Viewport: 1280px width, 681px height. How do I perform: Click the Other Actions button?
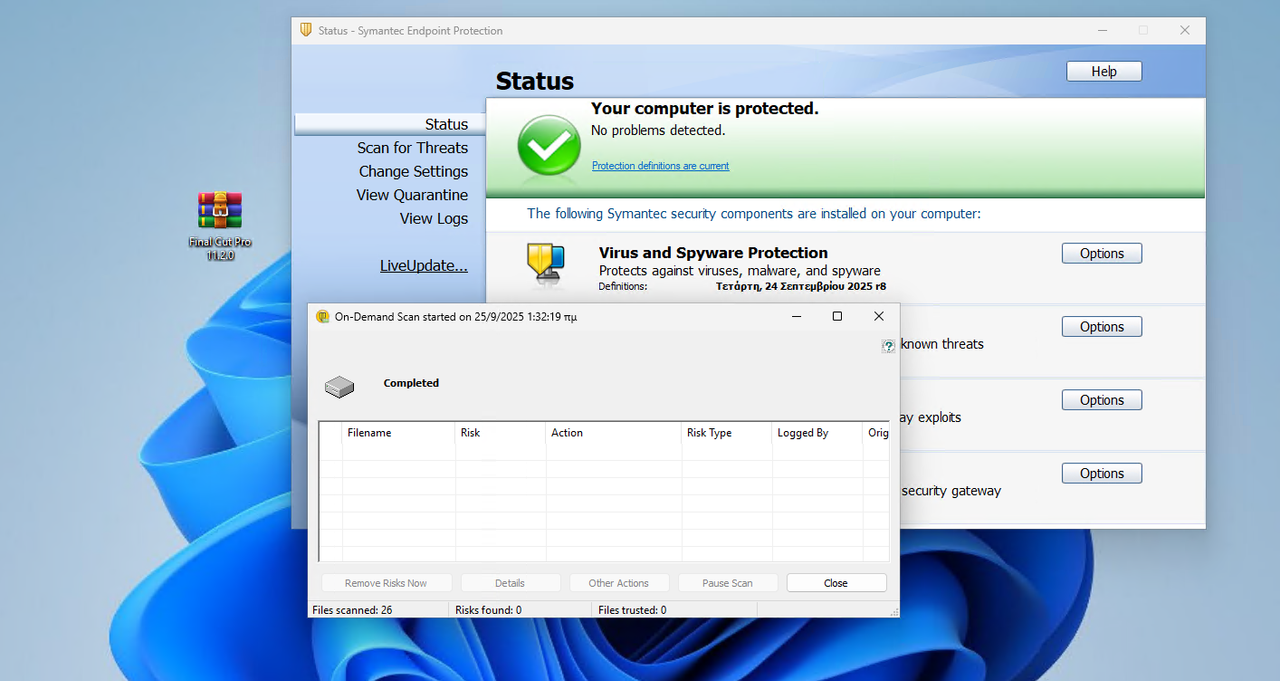(x=619, y=583)
